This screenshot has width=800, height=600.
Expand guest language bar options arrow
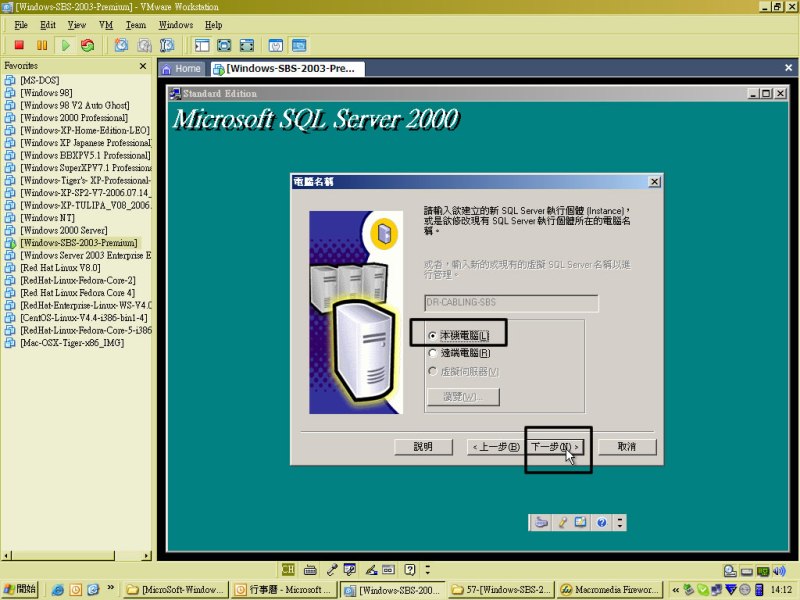click(620, 522)
